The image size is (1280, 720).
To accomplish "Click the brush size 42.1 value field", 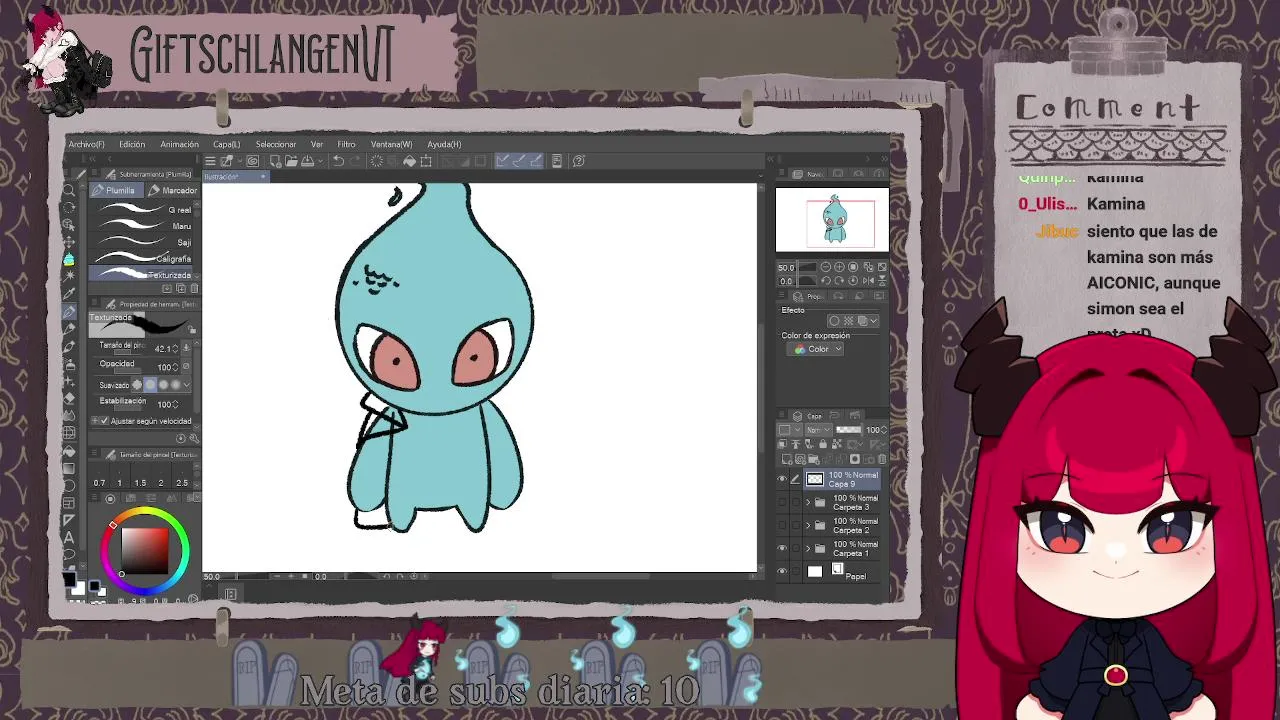I will click(x=162, y=348).
